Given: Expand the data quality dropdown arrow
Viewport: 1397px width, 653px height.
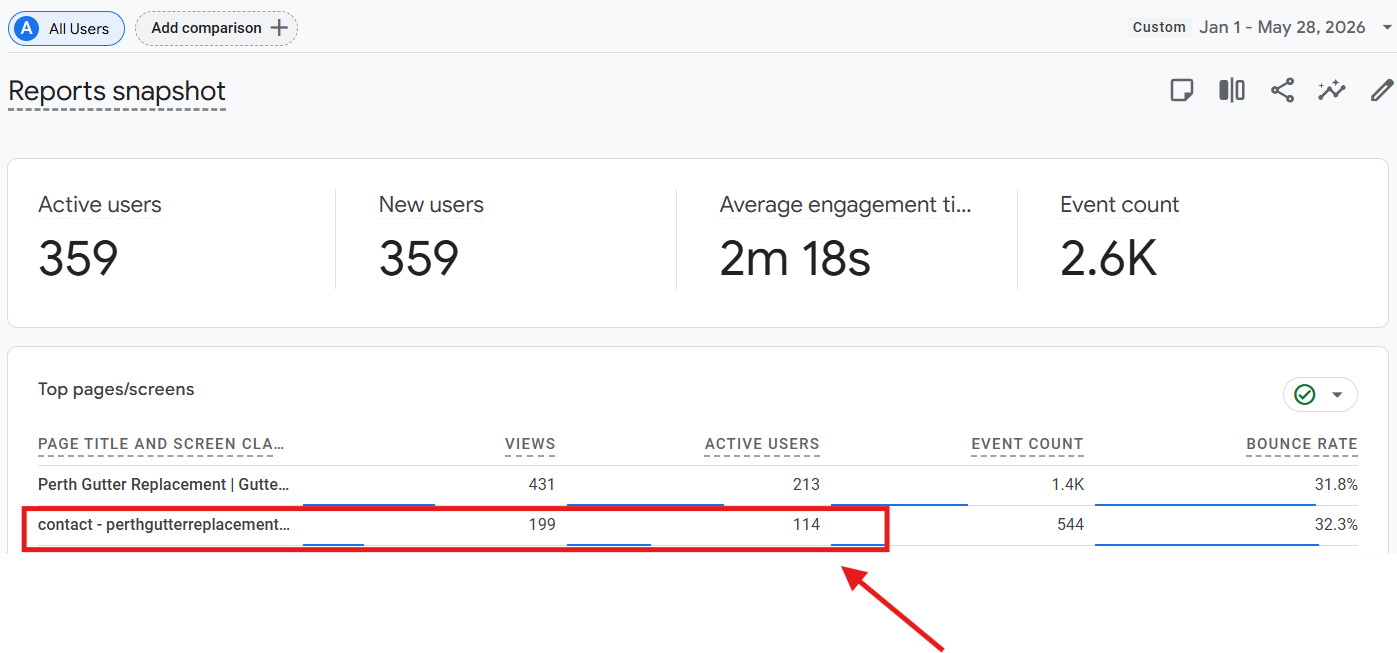Looking at the screenshot, I should [x=1337, y=395].
